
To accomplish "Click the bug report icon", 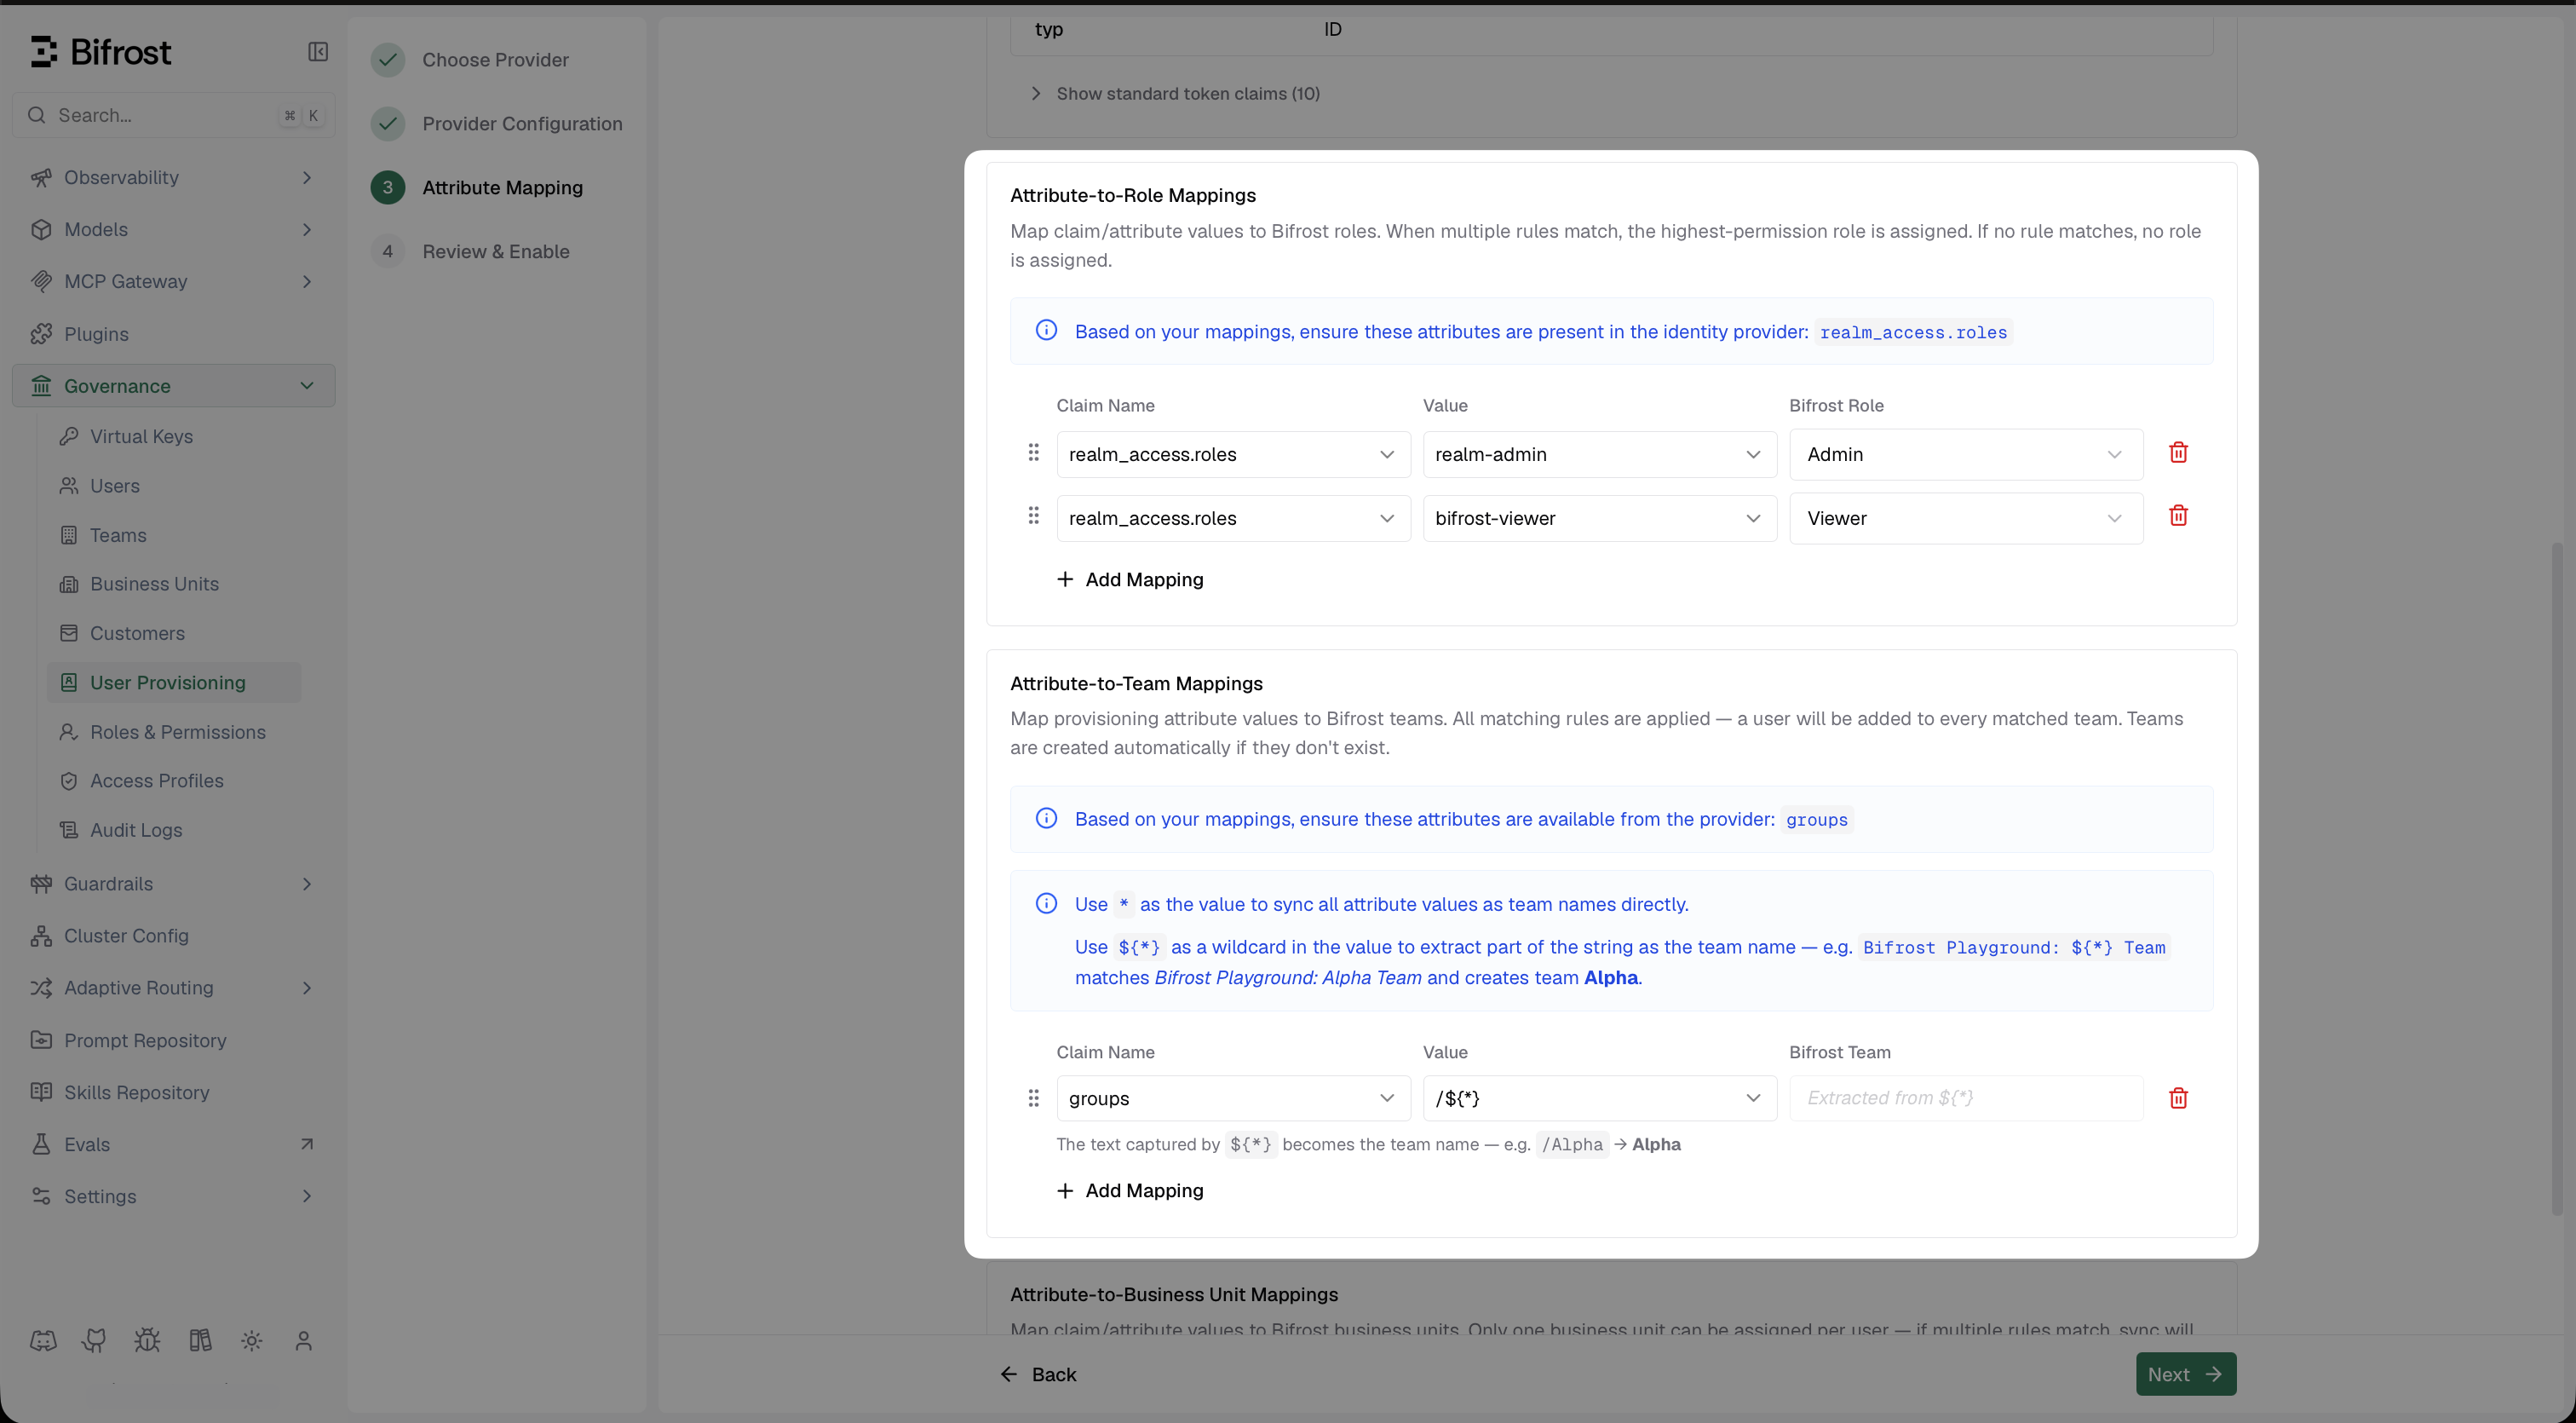I will point(147,1341).
